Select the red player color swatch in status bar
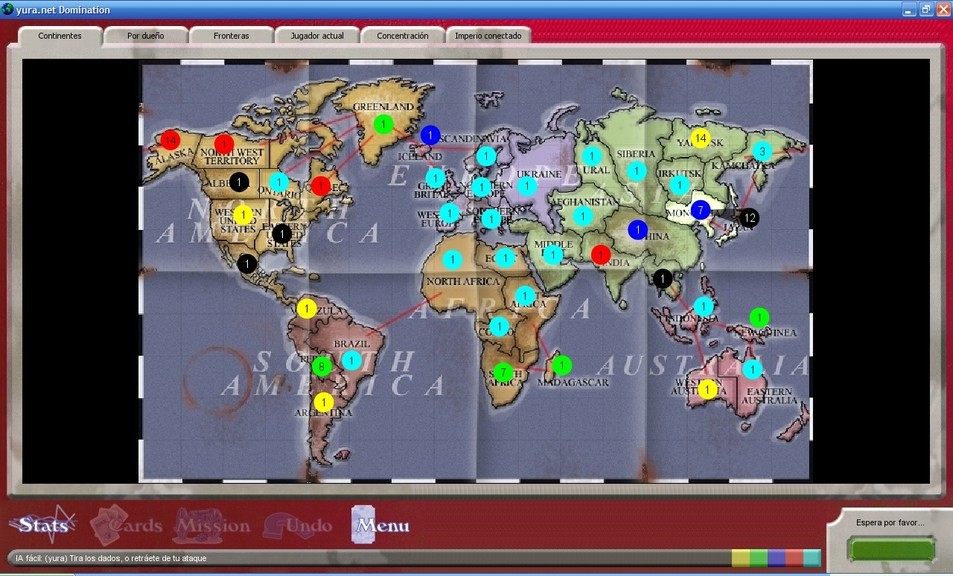The image size is (953, 576). (x=794, y=558)
